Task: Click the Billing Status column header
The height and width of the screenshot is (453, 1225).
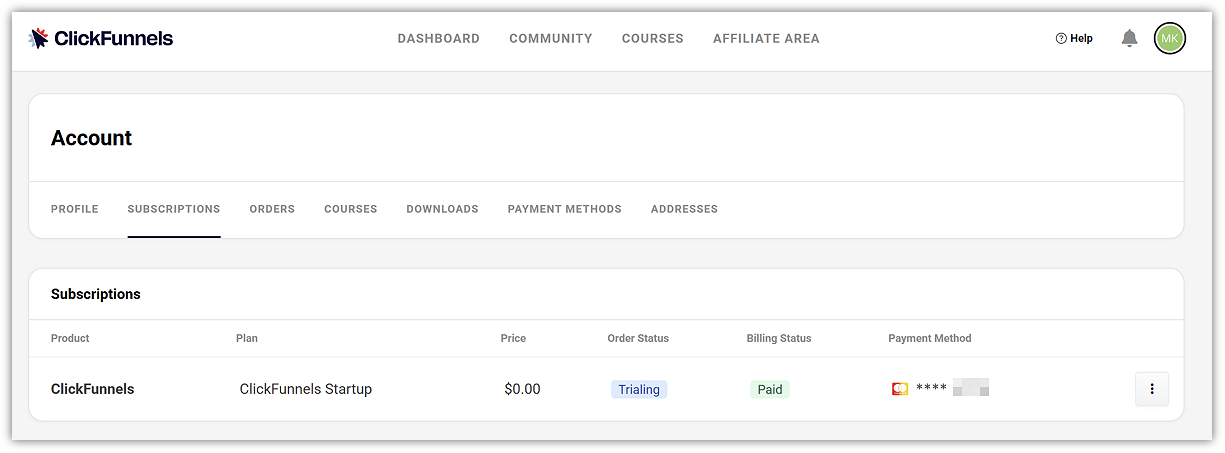Action: [x=779, y=338]
